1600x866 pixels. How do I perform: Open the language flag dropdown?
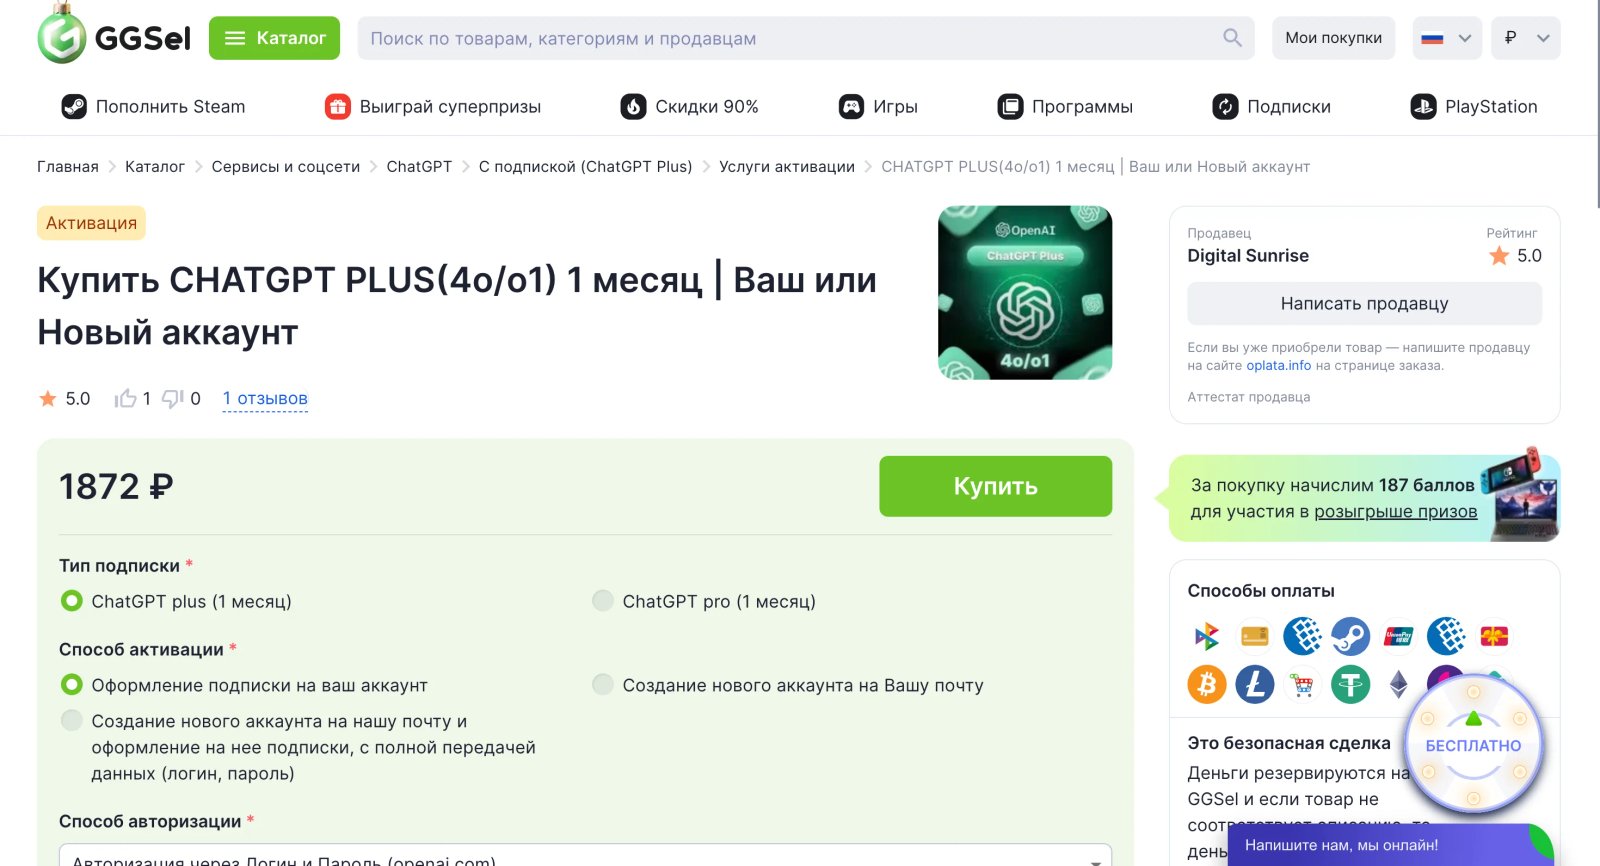[x=1447, y=38]
